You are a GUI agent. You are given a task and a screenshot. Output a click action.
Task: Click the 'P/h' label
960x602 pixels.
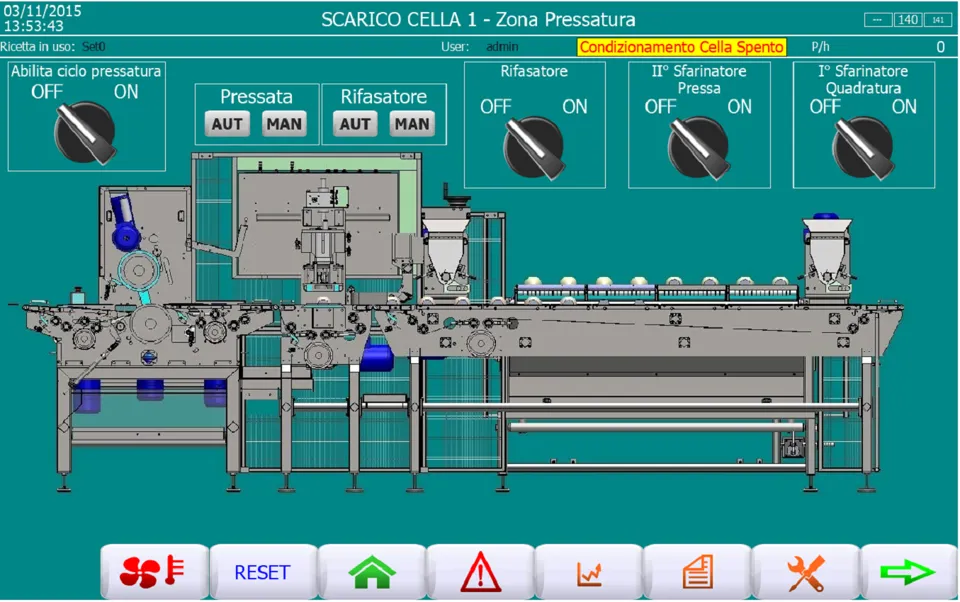(x=820, y=47)
